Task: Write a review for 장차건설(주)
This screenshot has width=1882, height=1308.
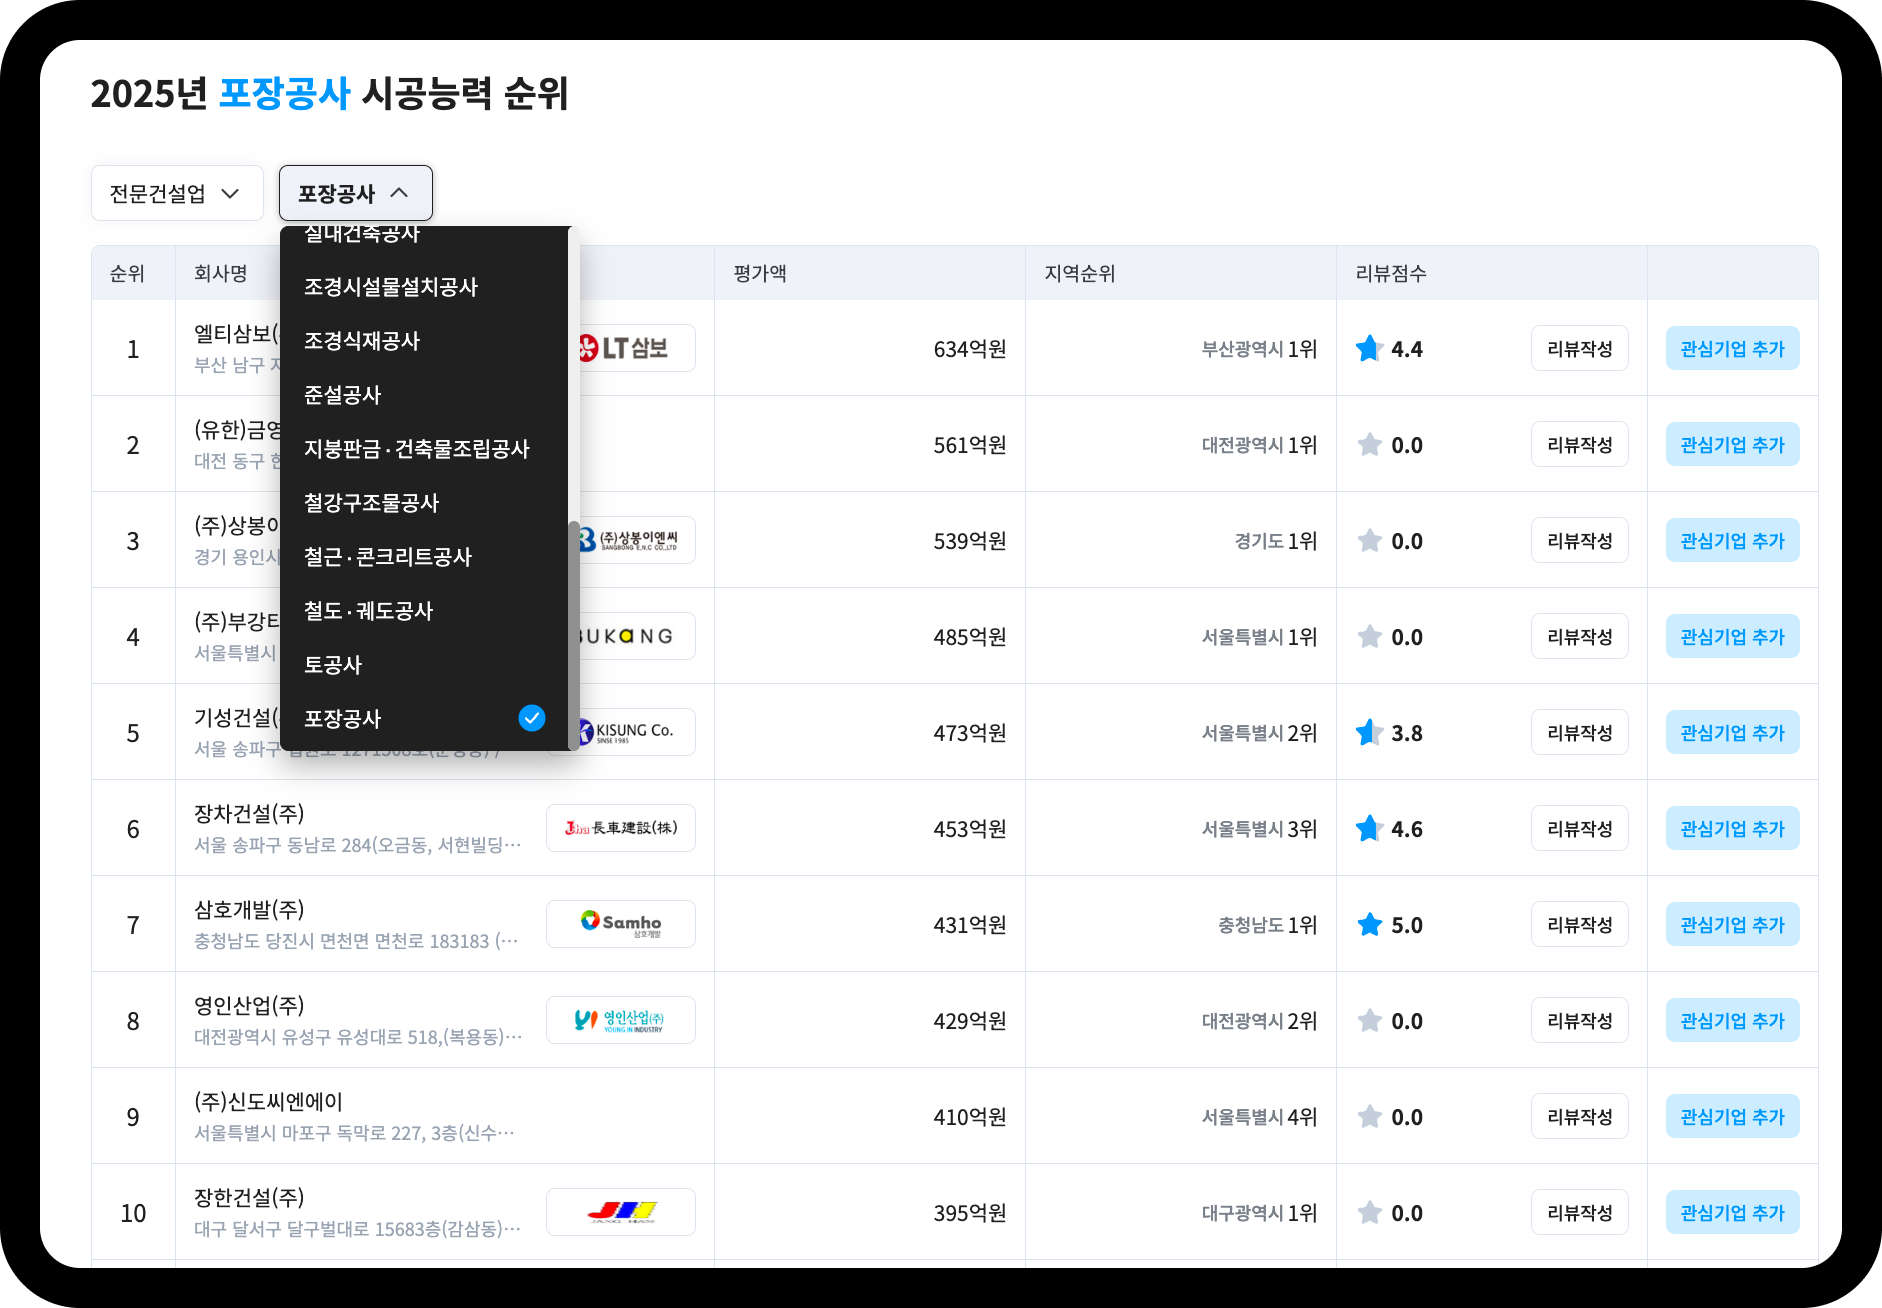Action: click(1579, 828)
